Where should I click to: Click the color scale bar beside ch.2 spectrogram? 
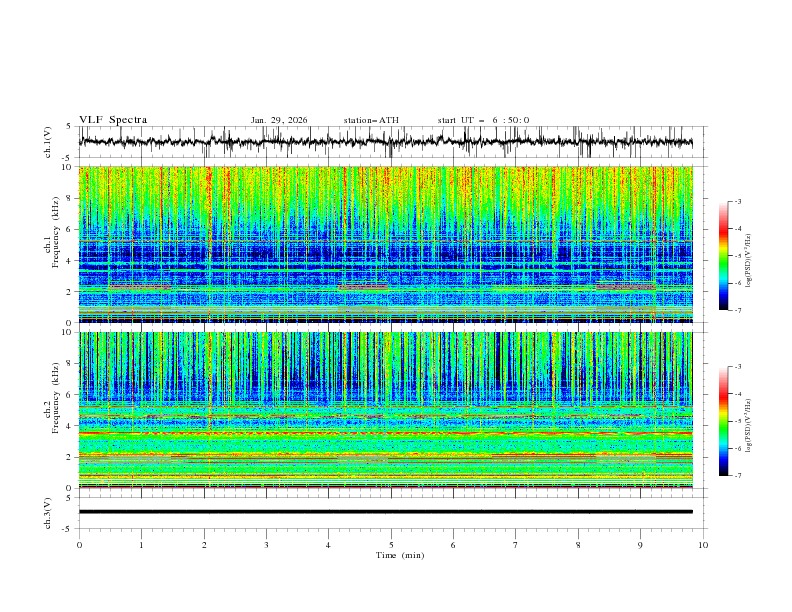point(723,421)
